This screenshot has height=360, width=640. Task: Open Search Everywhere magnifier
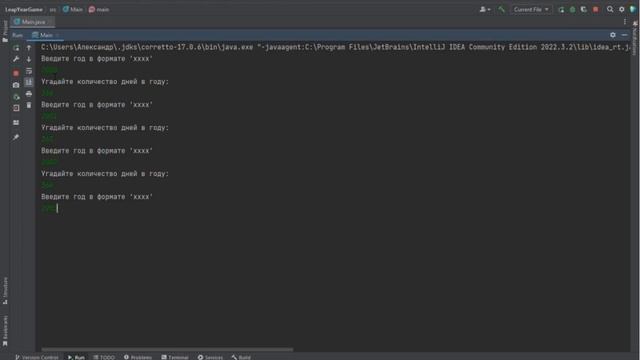click(x=610, y=9)
